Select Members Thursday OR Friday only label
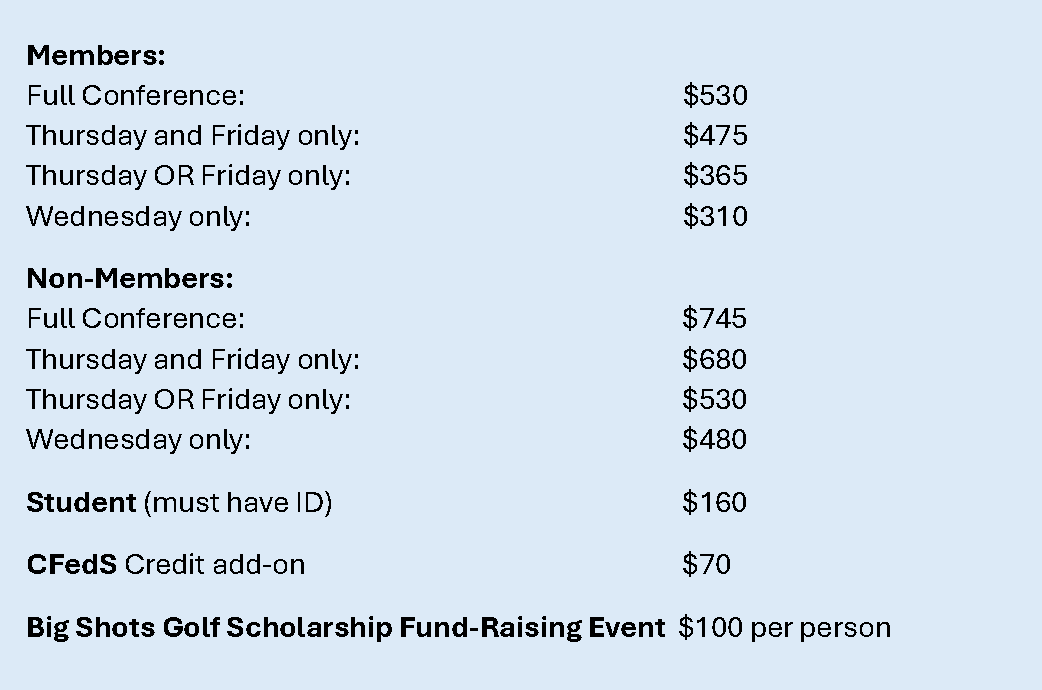The height and width of the screenshot is (690, 1042). click(188, 176)
